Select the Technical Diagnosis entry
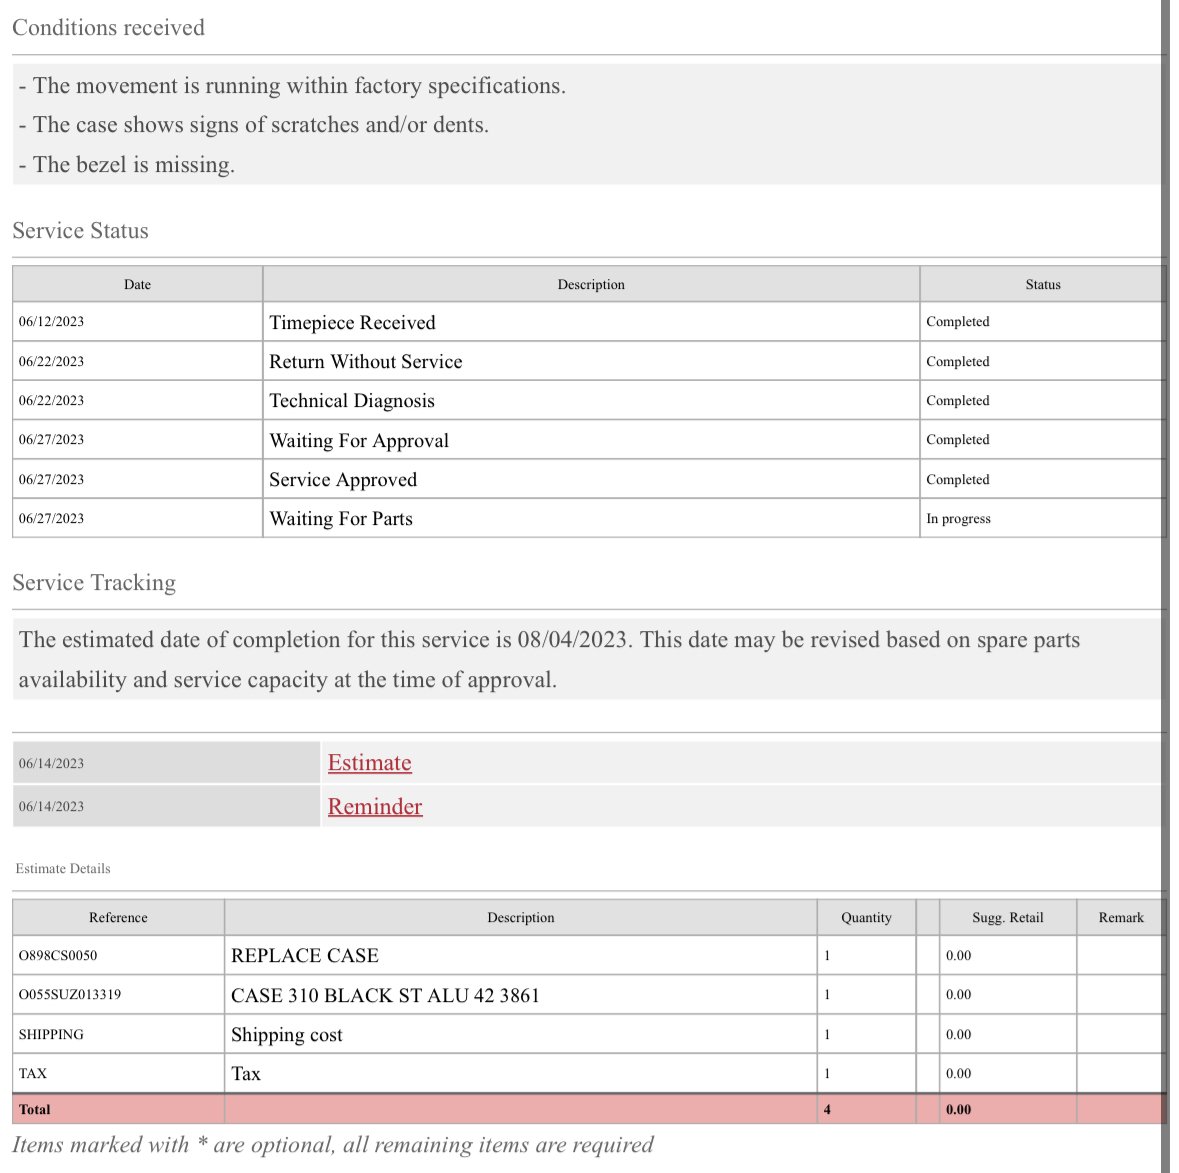The height and width of the screenshot is (1173, 1179). tap(351, 401)
